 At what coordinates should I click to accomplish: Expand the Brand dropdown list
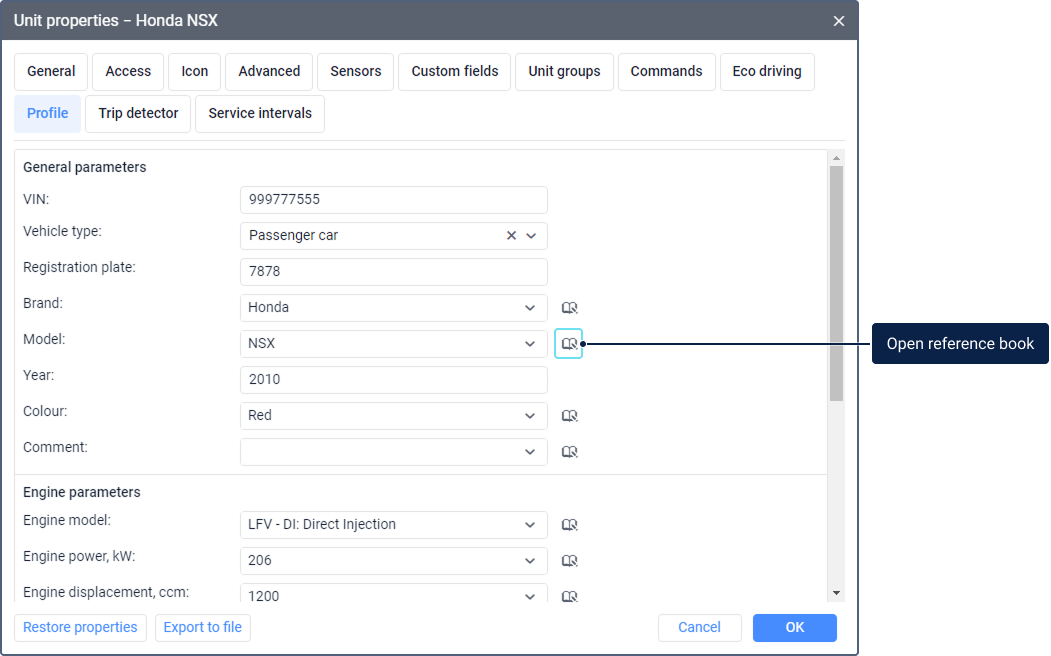pyautogui.click(x=531, y=308)
